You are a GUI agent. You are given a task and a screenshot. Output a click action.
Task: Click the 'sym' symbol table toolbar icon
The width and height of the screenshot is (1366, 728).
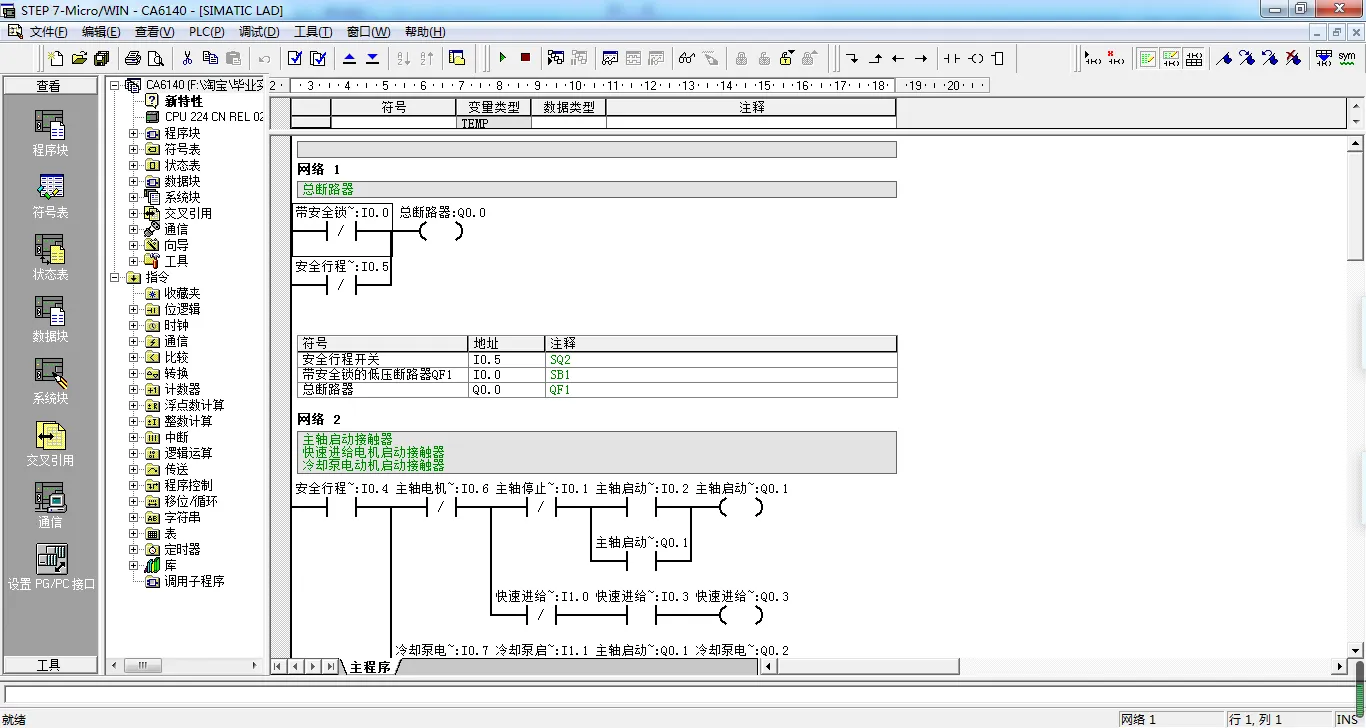pyautogui.click(x=1347, y=58)
